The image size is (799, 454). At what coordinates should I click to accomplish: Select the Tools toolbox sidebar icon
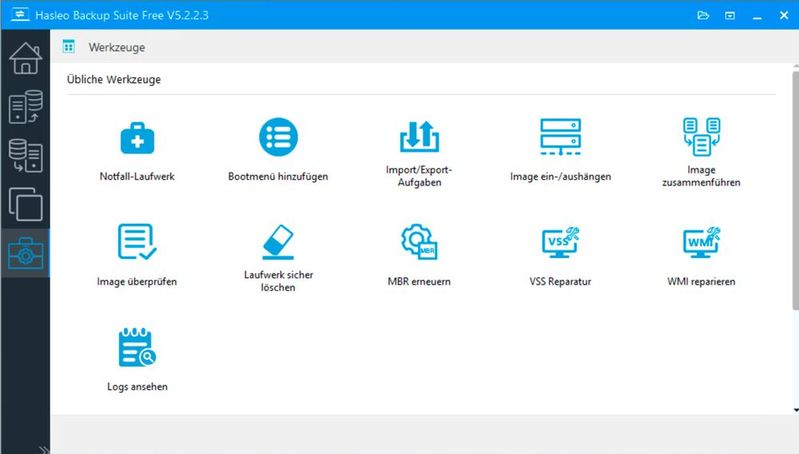[25, 253]
